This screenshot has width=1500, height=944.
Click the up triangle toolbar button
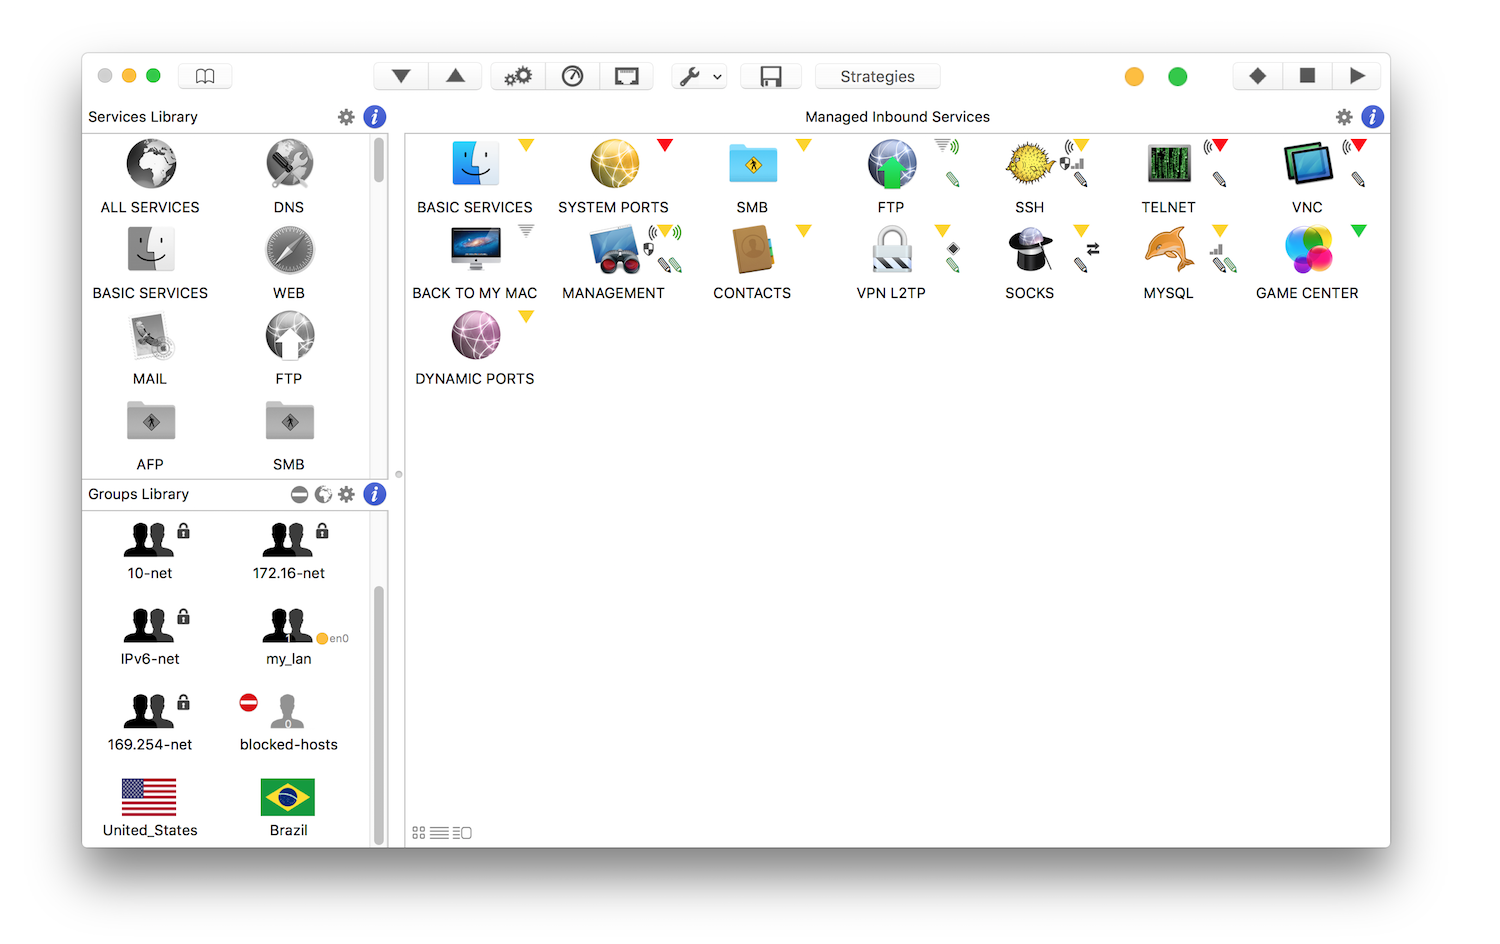click(x=455, y=76)
